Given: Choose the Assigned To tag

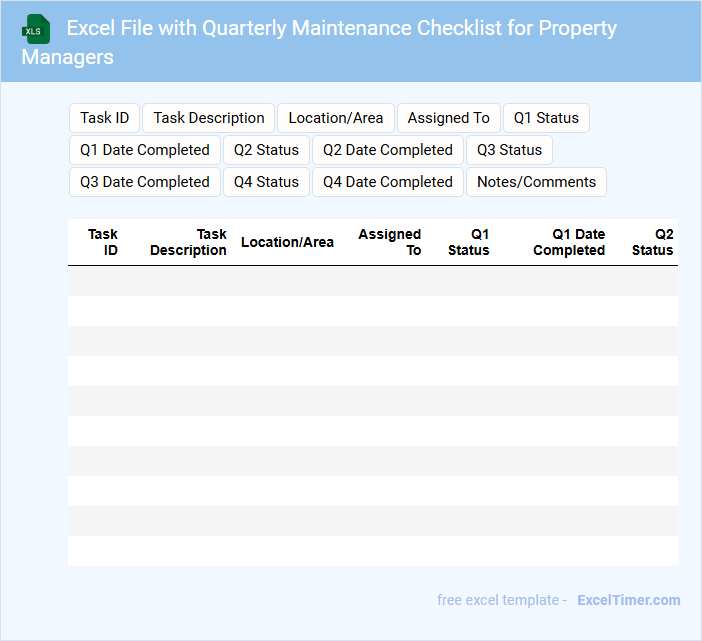Looking at the screenshot, I should (449, 118).
